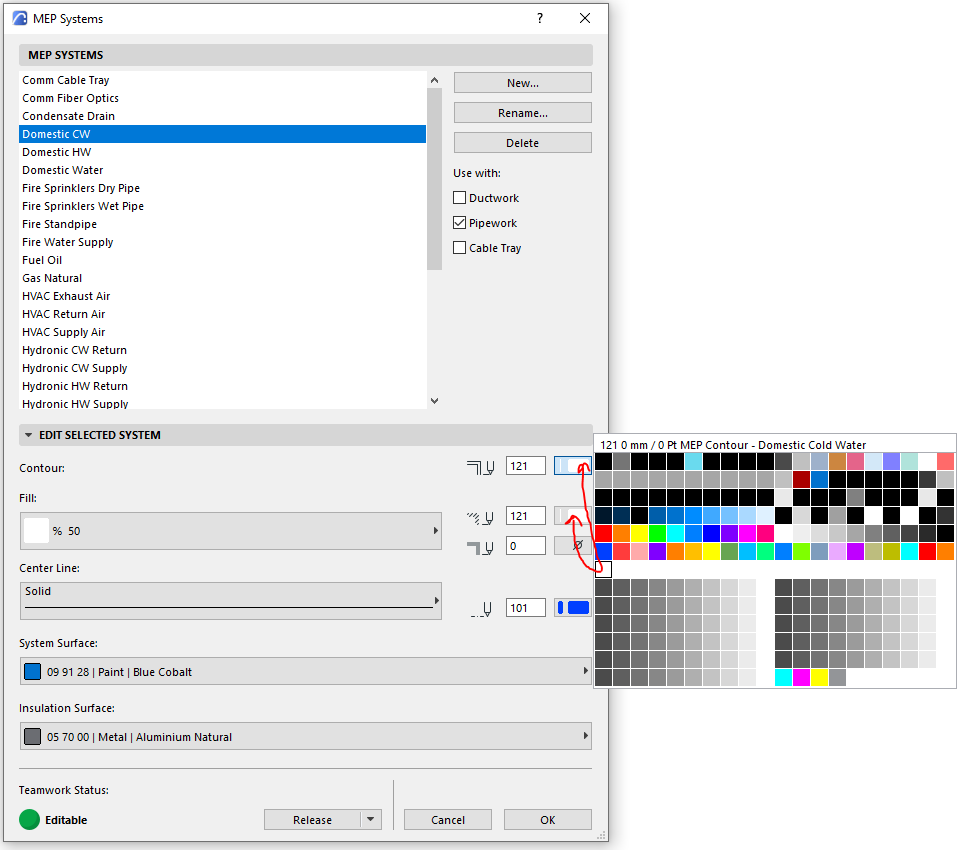Select the Domestic Water system
The height and width of the screenshot is (850, 962).
coord(223,170)
